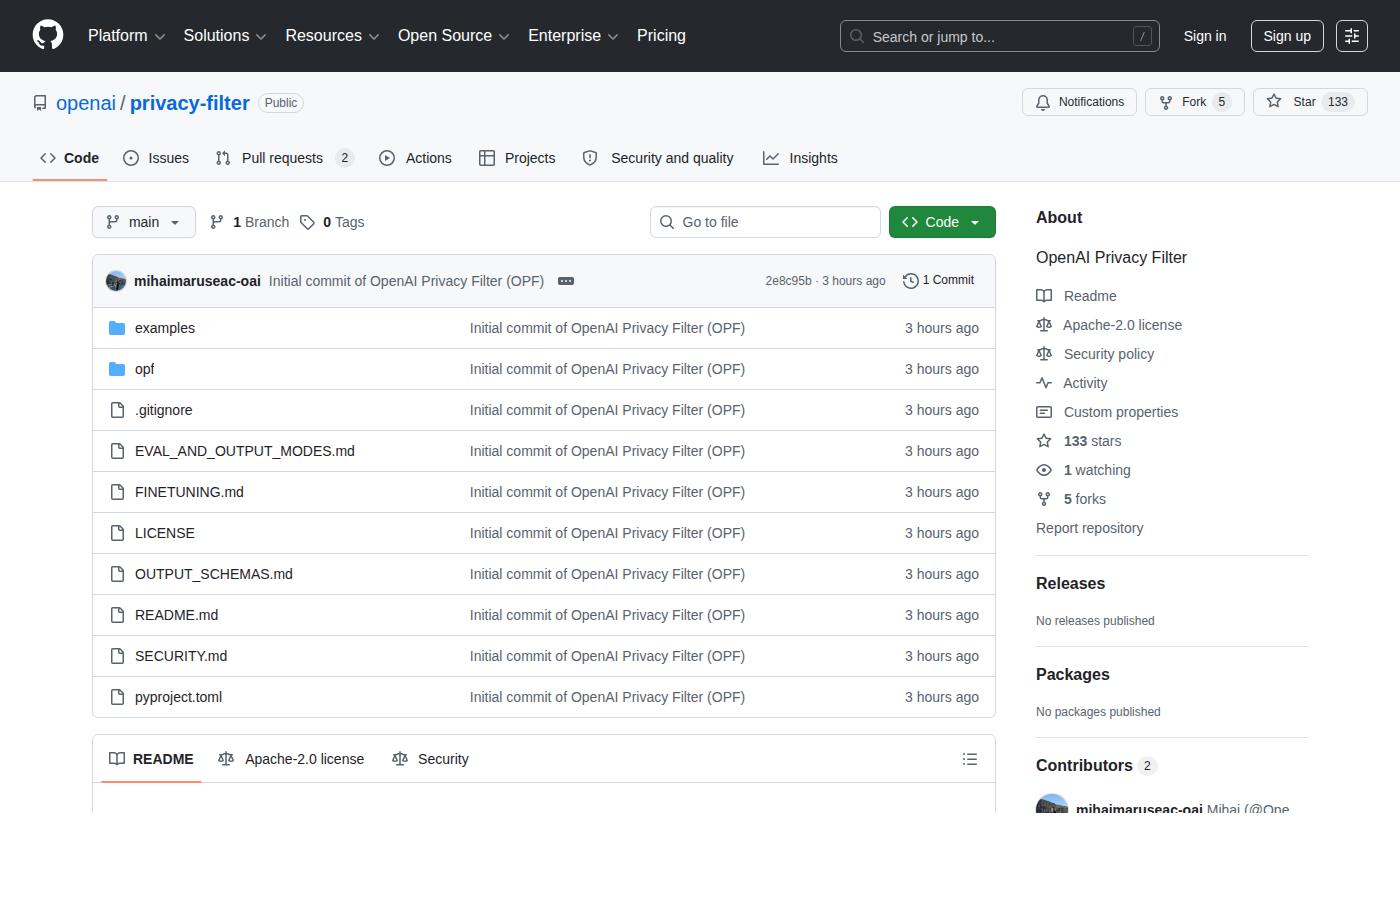Open README outline list icon
The width and height of the screenshot is (1400, 900).
pyautogui.click(x=970, y=759)
